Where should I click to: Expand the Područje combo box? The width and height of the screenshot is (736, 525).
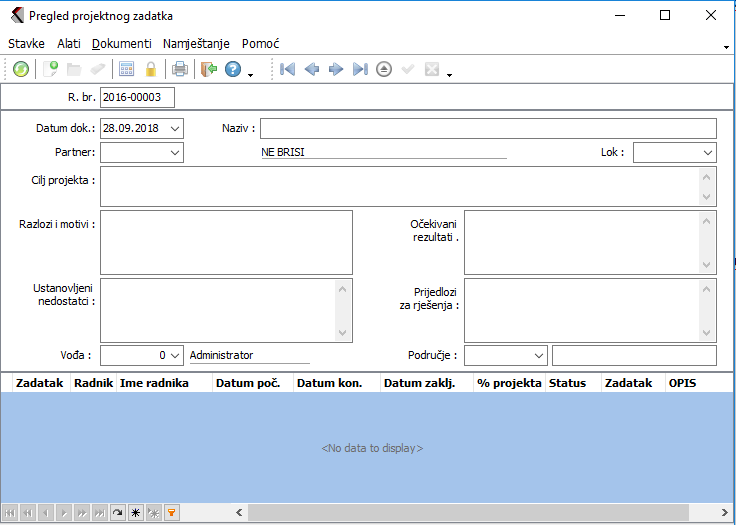[x=539, y=355]
